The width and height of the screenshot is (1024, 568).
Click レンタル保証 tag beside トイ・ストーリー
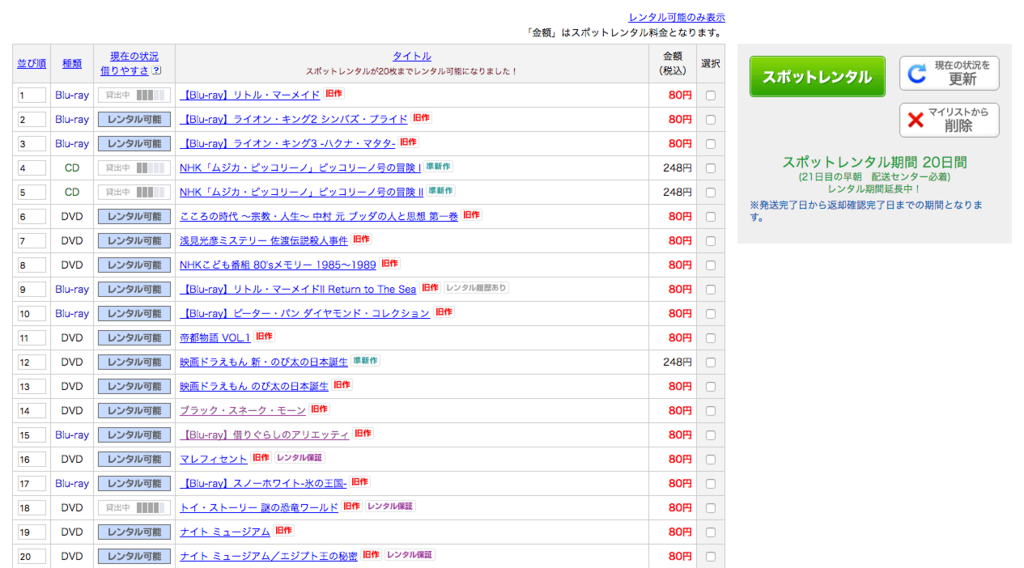click(x=390, y=506)
